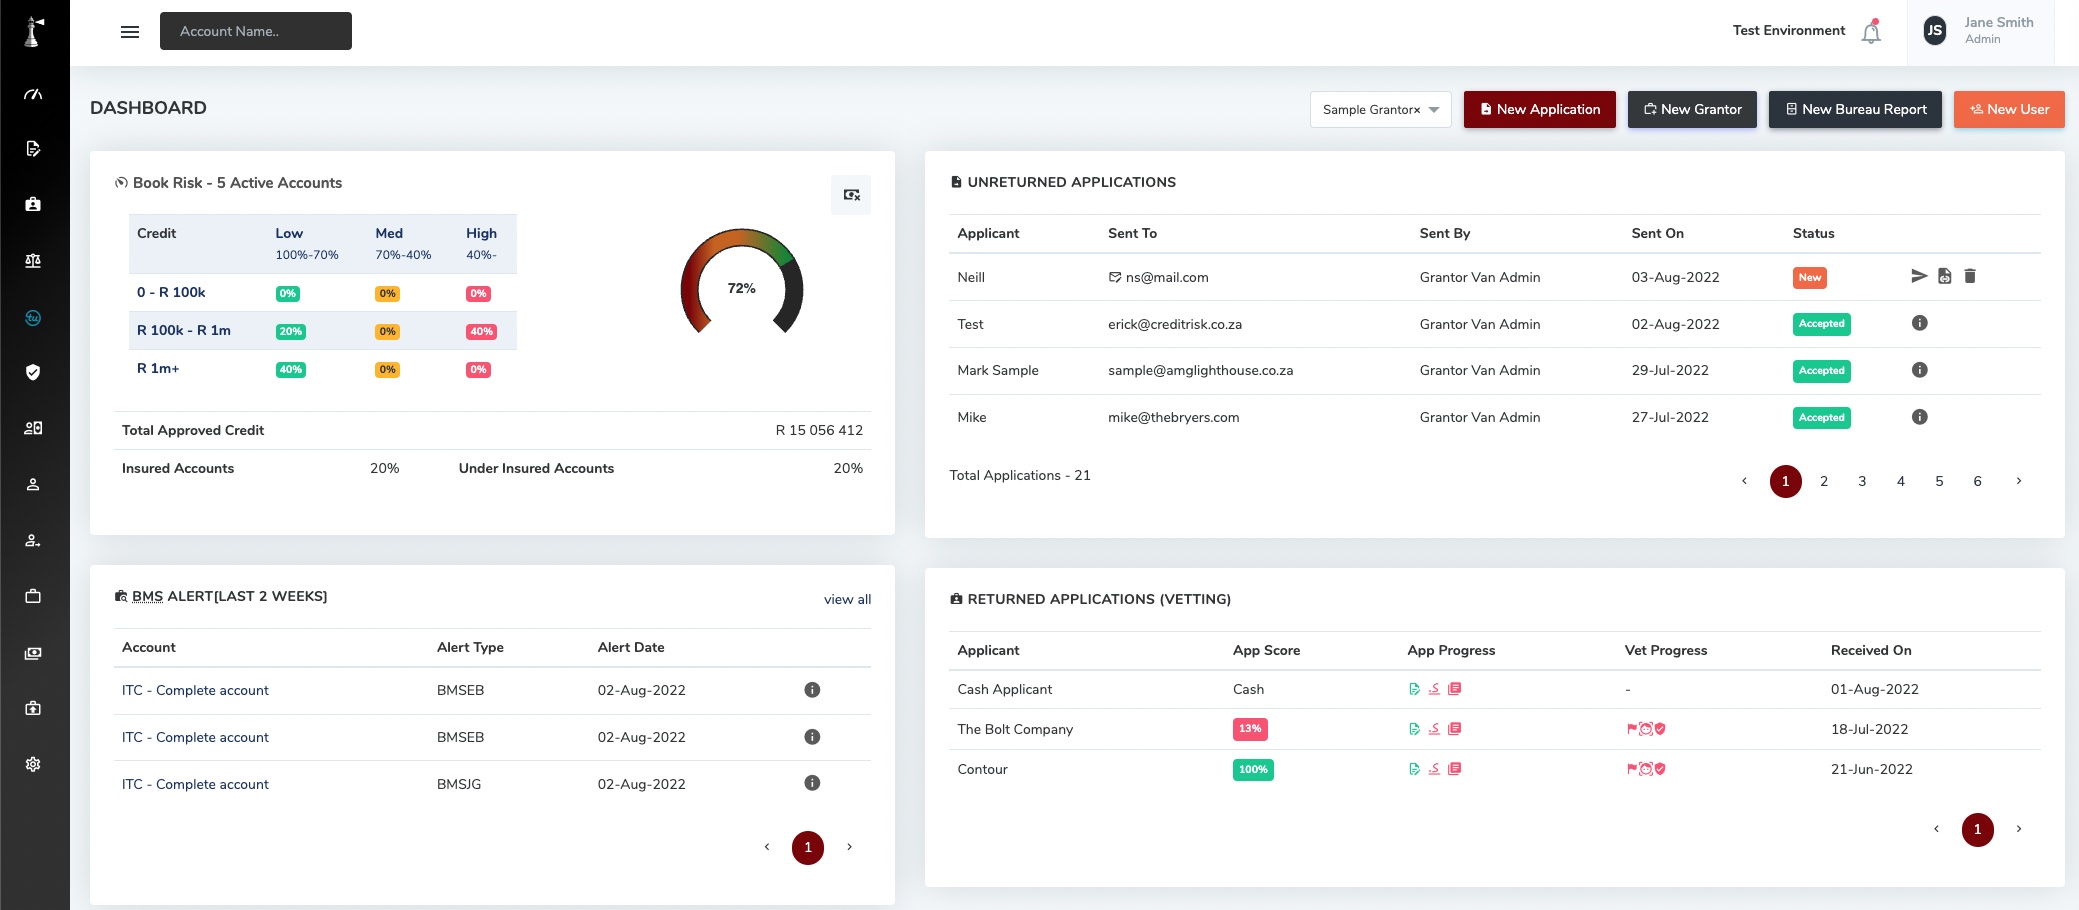Open the balance scales sidebar icon

[x=33, y=261]
